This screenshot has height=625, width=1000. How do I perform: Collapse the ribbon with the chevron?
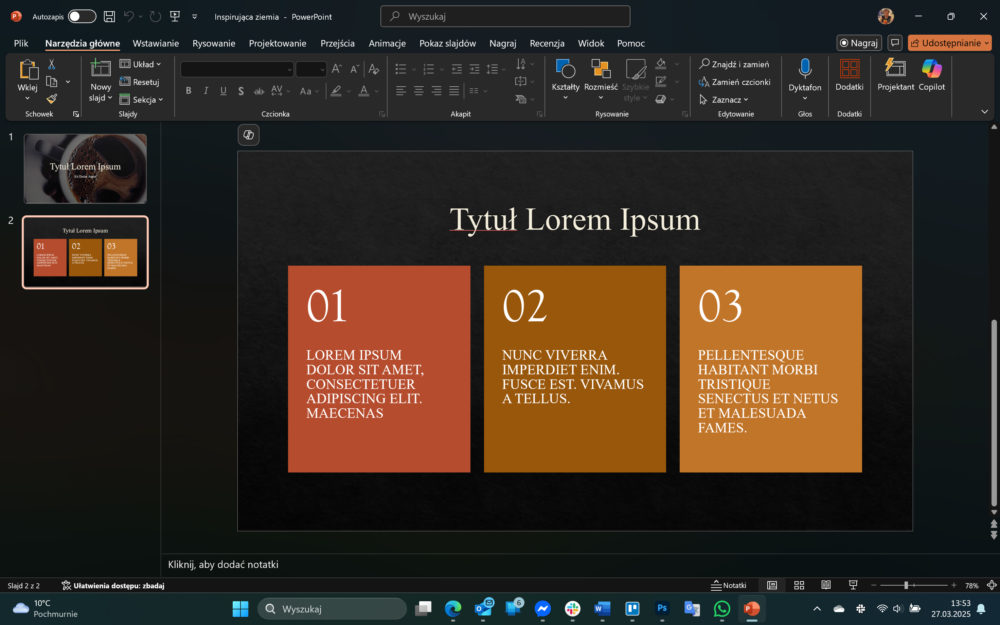coord(985,112)
